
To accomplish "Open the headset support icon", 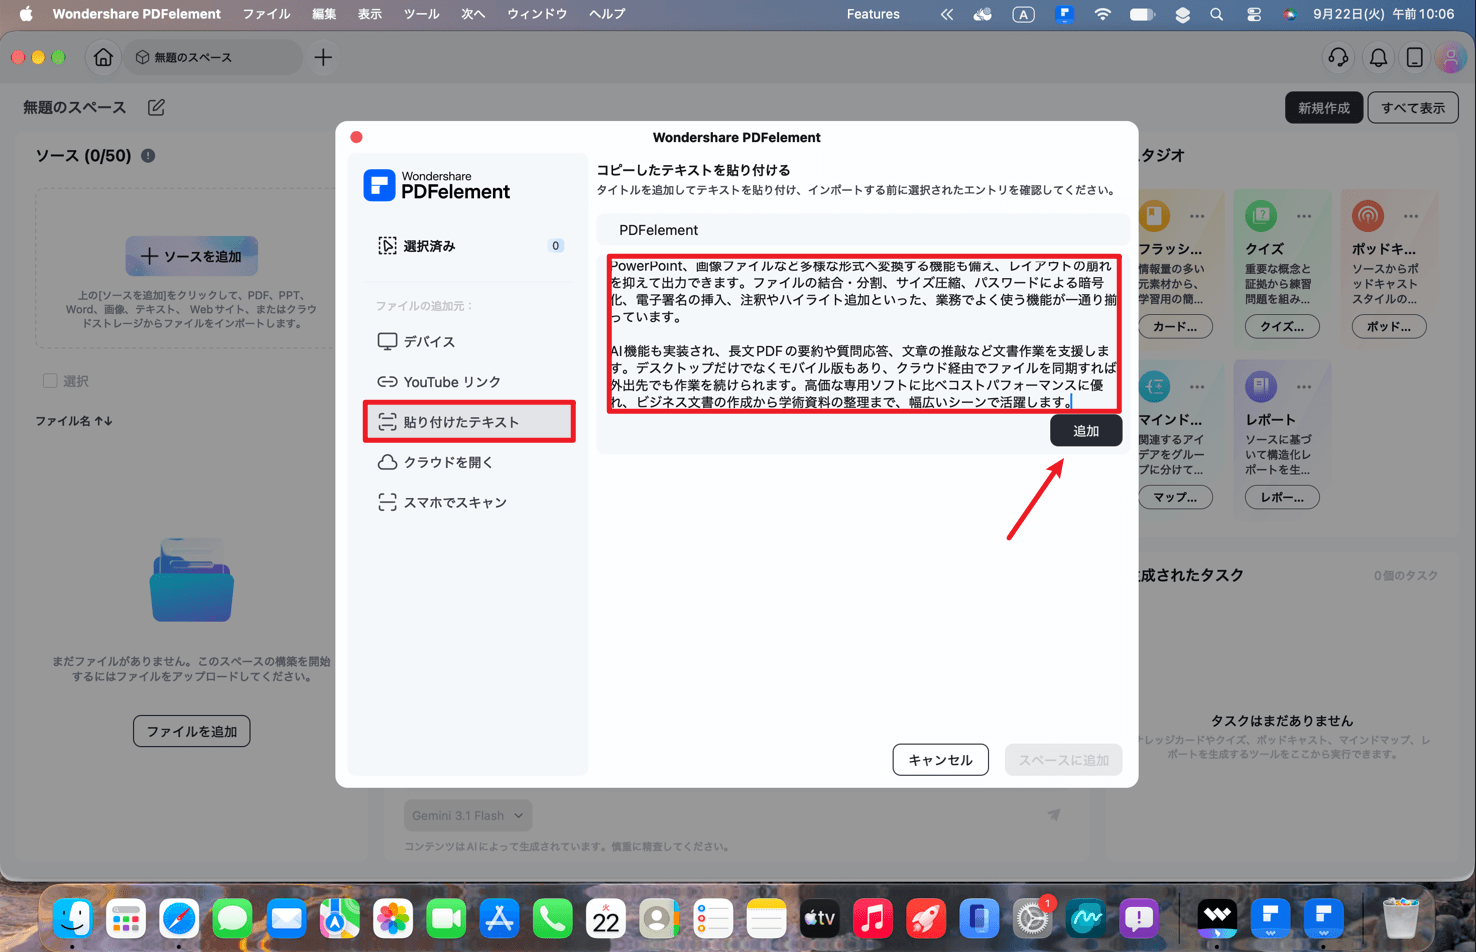I will pyautogui.click(x=1338, y=58).
